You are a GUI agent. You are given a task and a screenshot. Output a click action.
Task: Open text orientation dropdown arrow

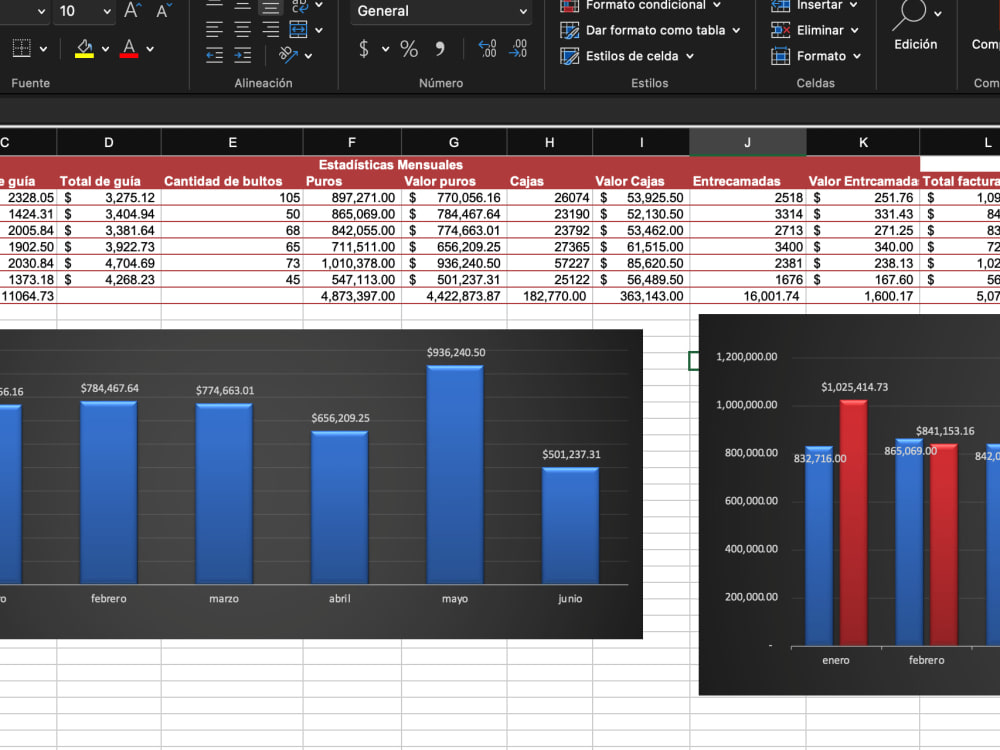tap(309, 56)
